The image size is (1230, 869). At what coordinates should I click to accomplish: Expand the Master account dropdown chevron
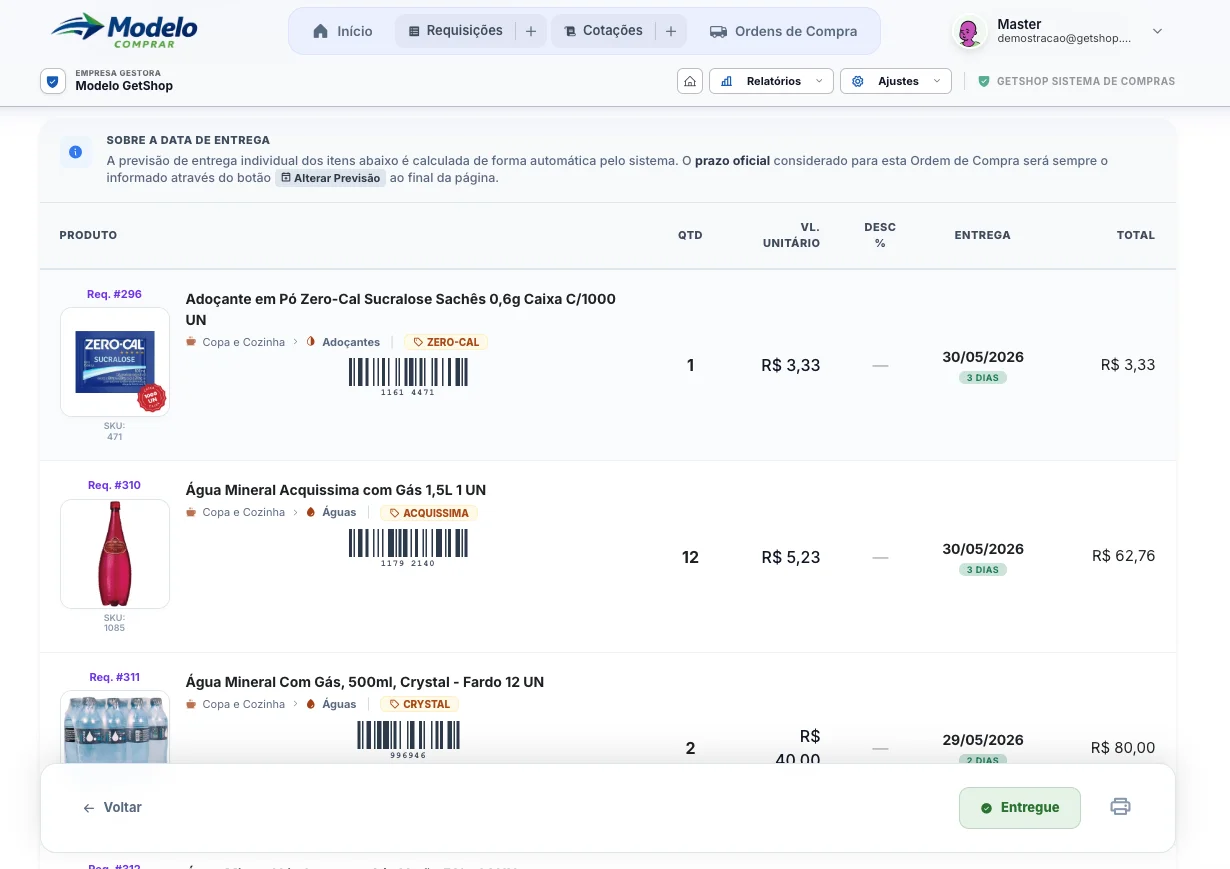(1157, 31)
